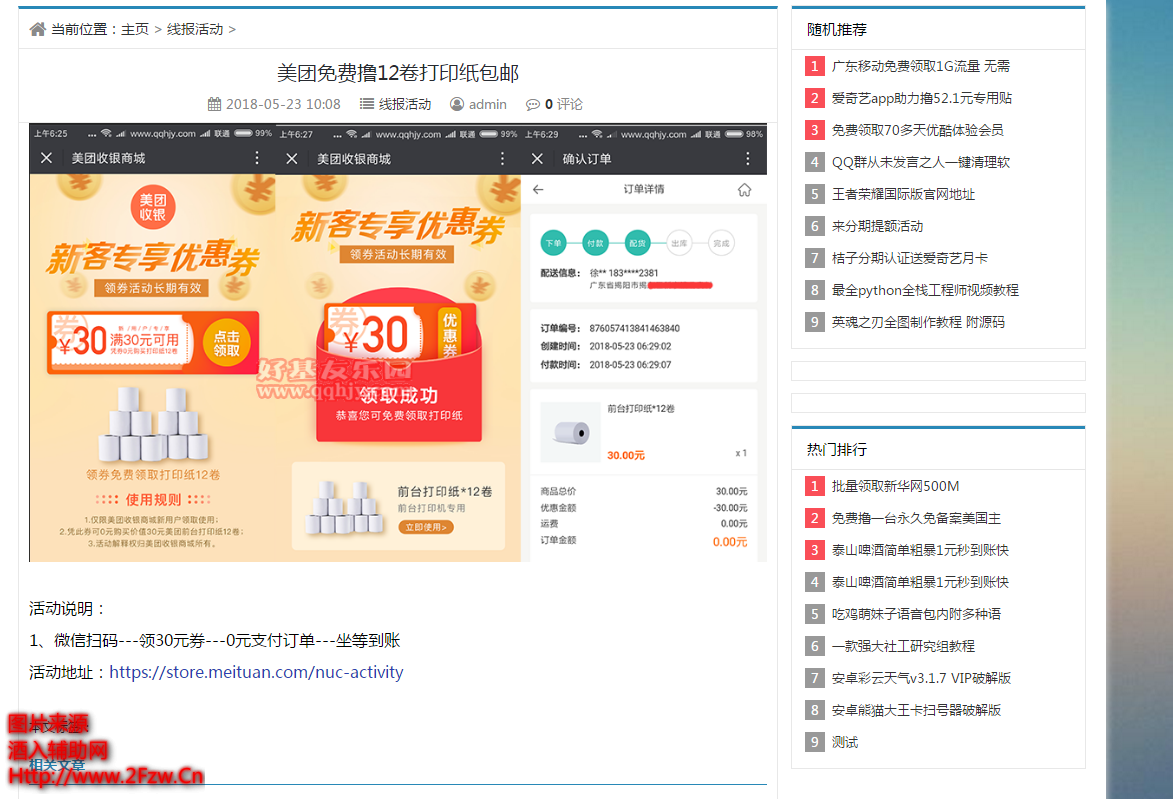Open QQ群从未发言之人一键清理软 article
The image size is (1173, 799).
point(921,162)
